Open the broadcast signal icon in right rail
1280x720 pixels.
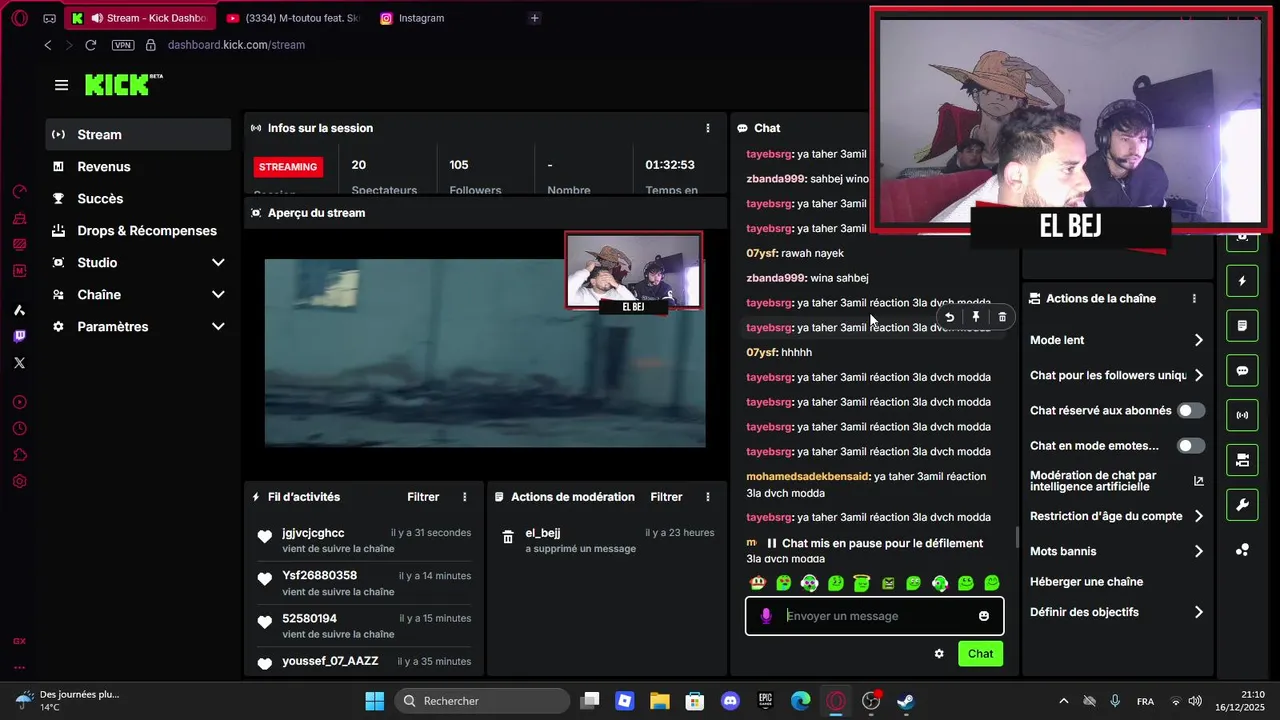pos(1242,415)
